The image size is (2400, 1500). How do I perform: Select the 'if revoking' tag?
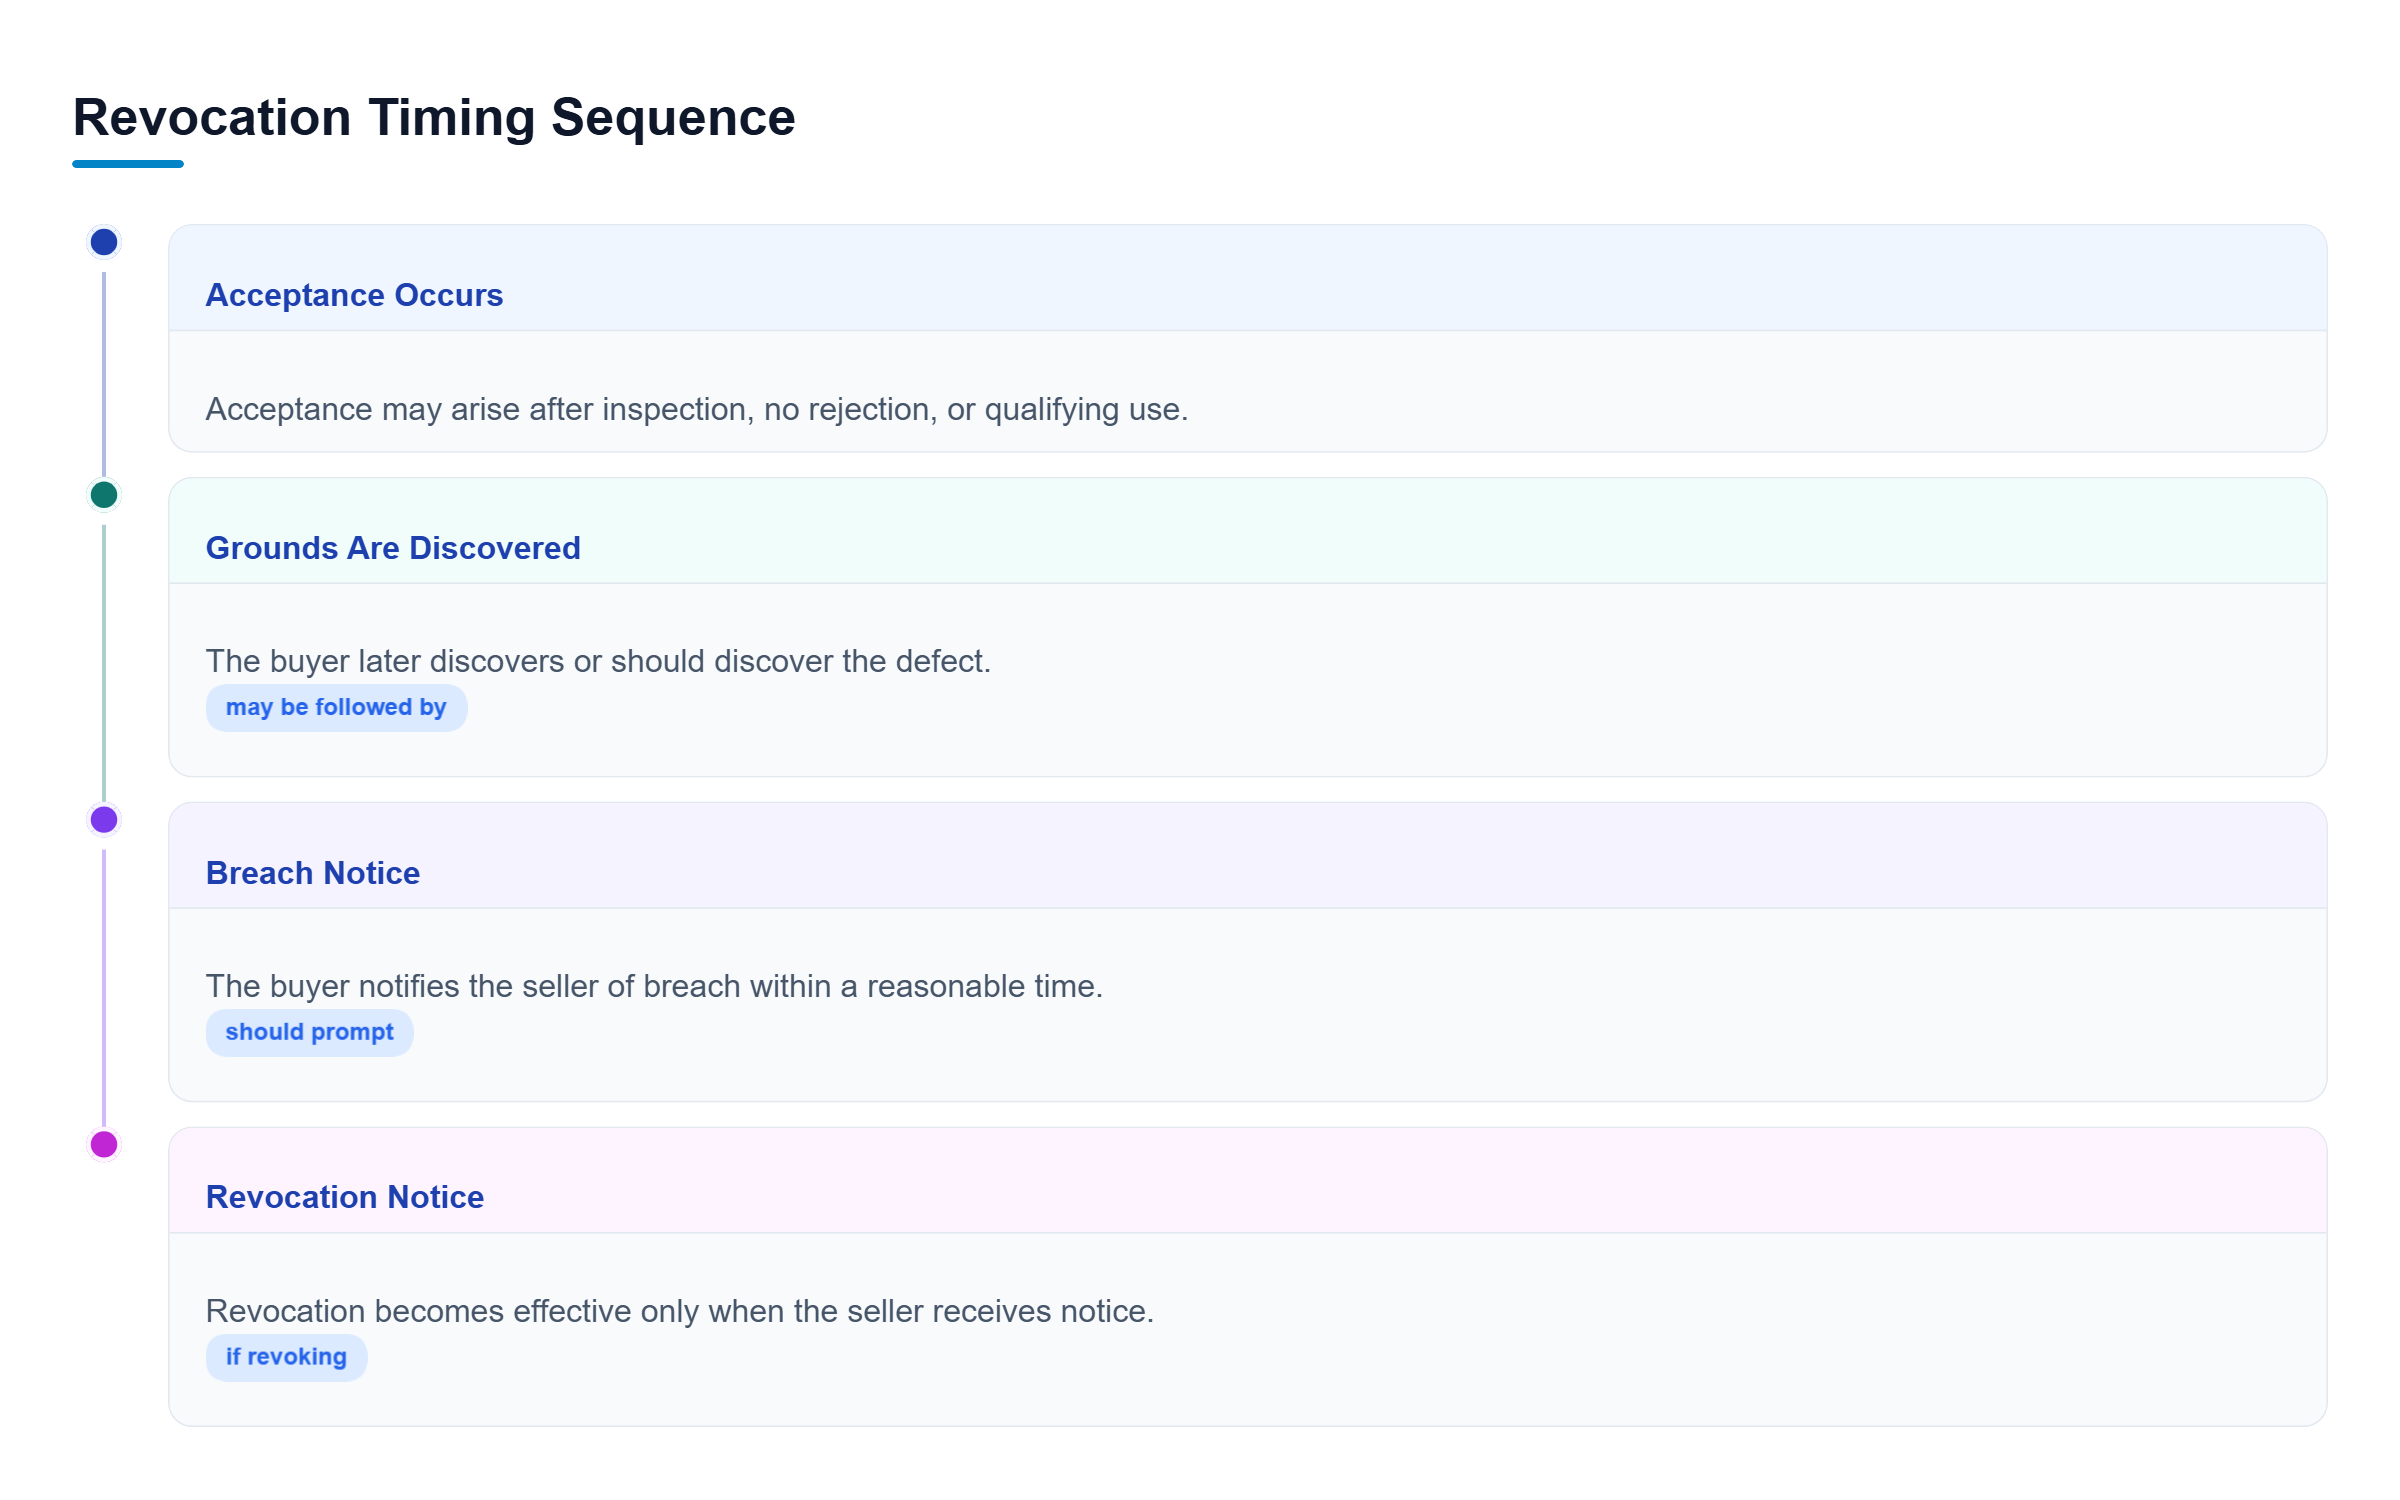pyautogui.click(x=286, y=1357)
